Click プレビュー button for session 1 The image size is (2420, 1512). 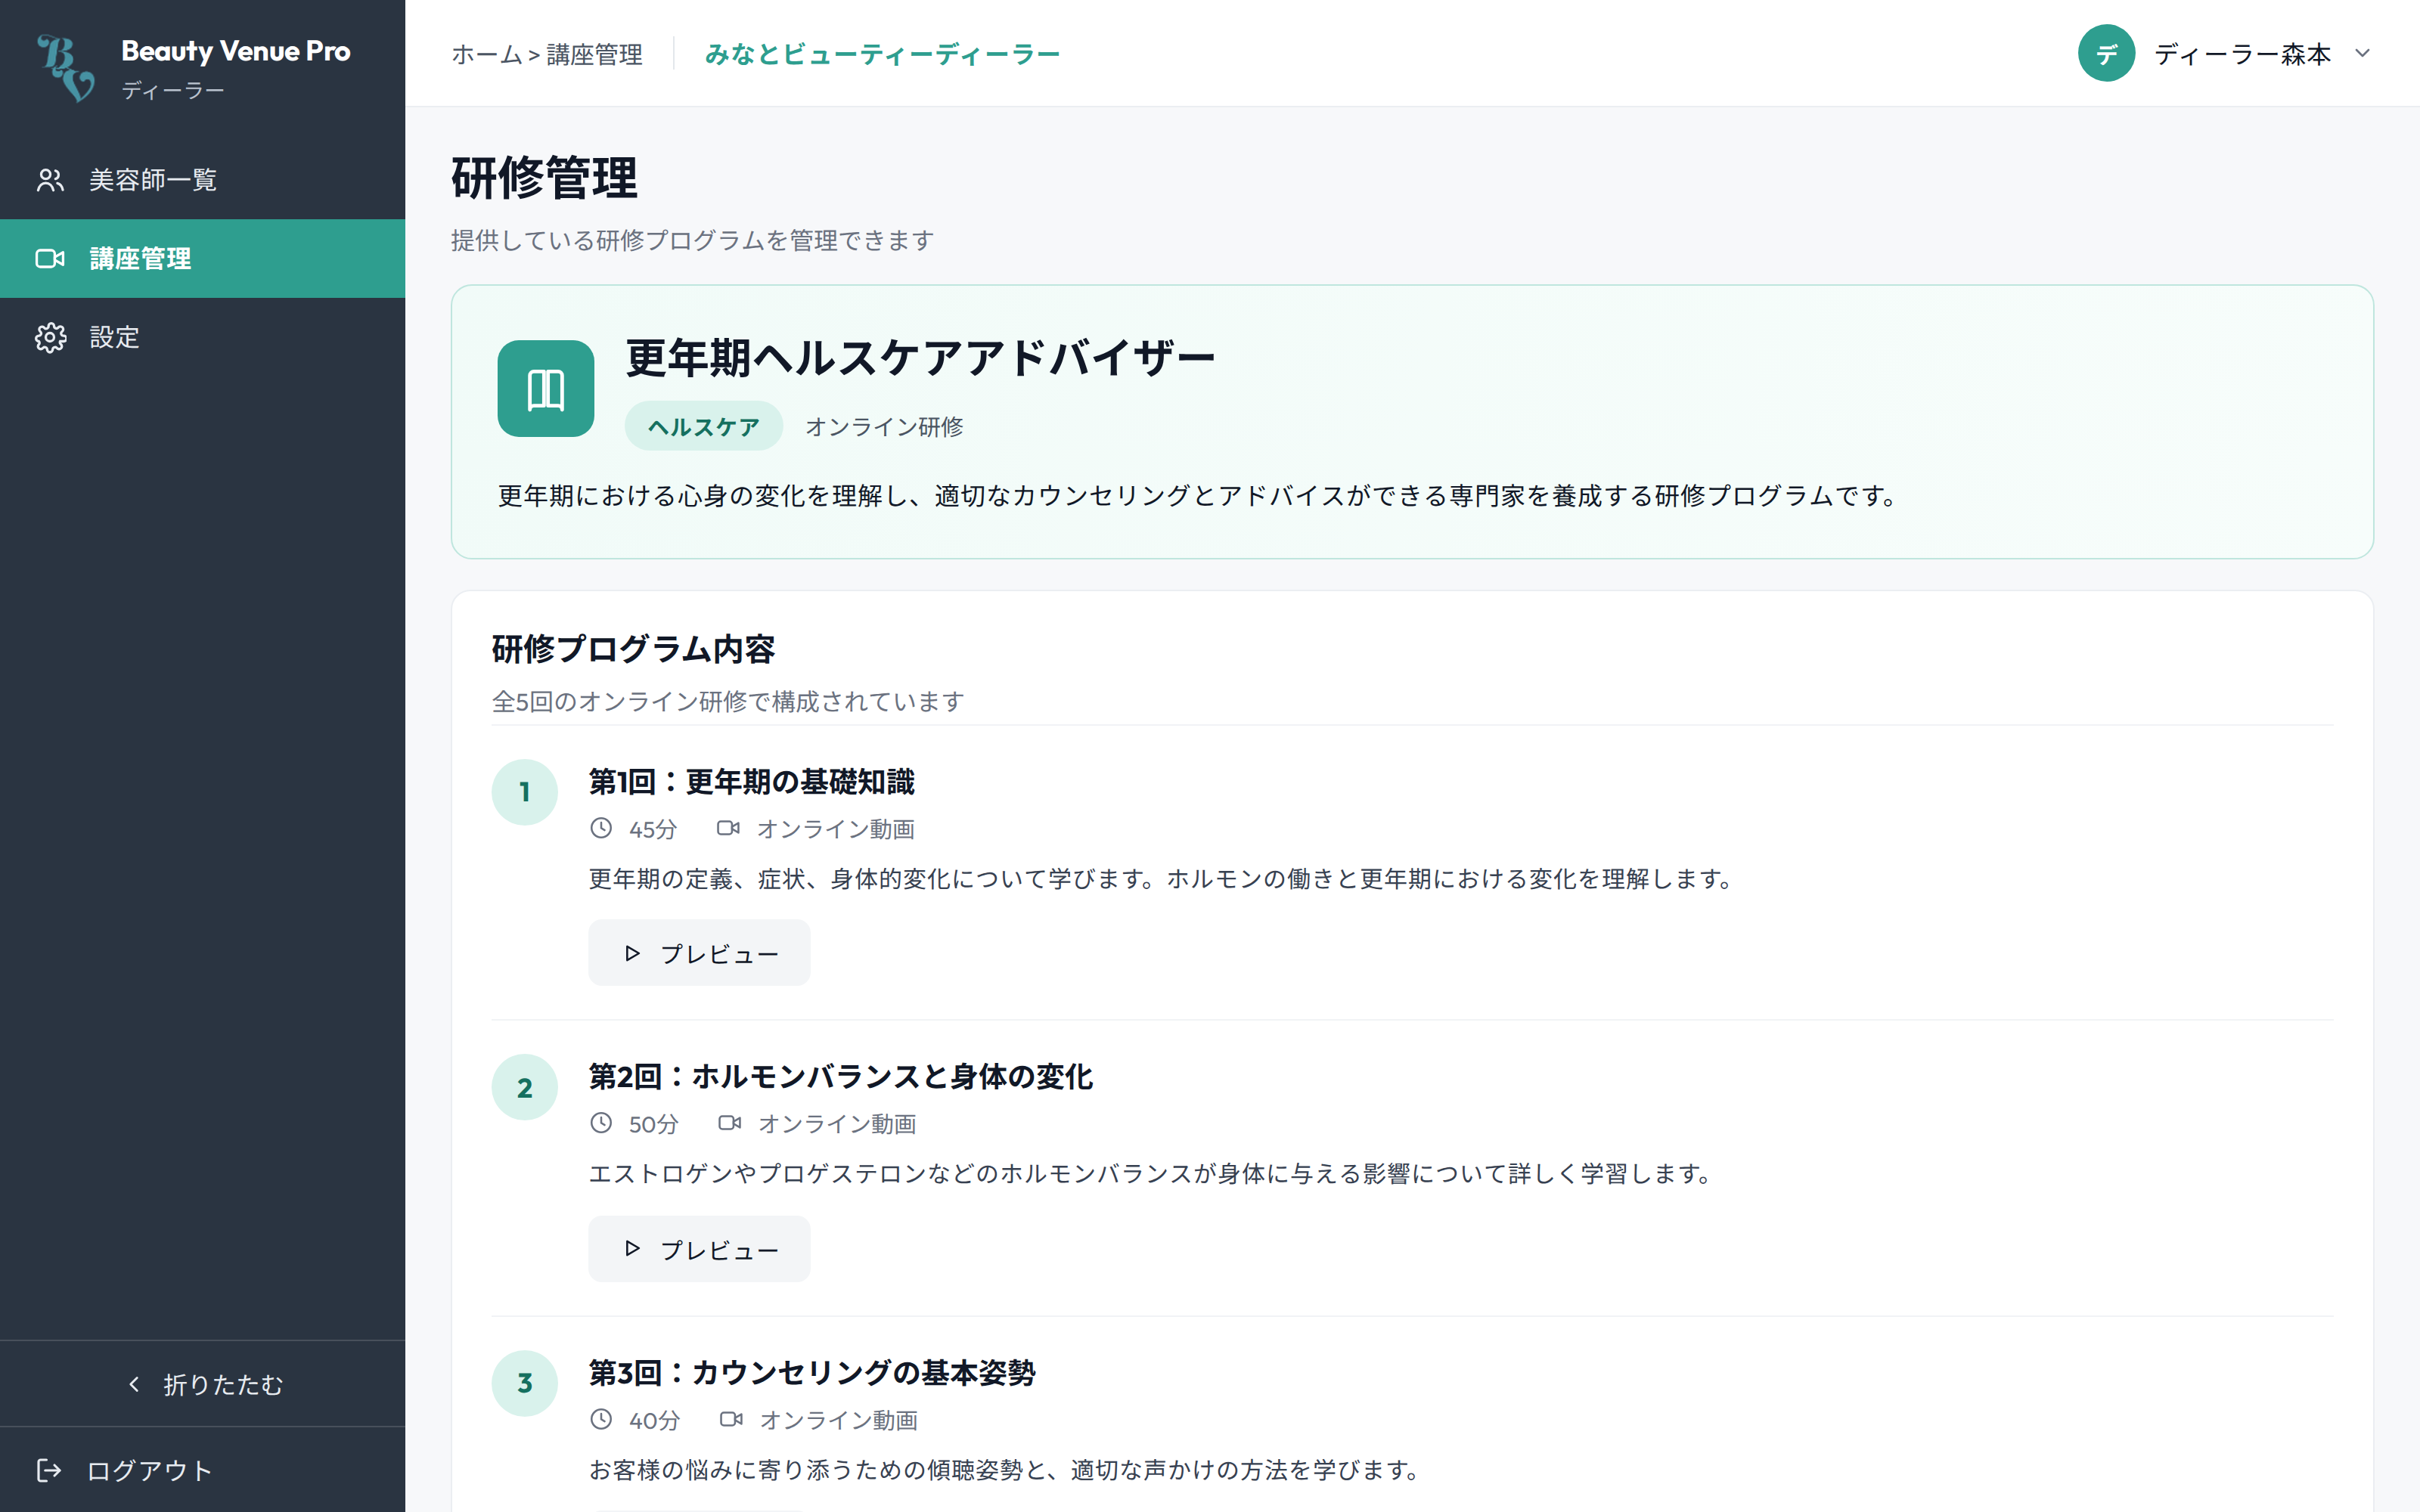699,953
